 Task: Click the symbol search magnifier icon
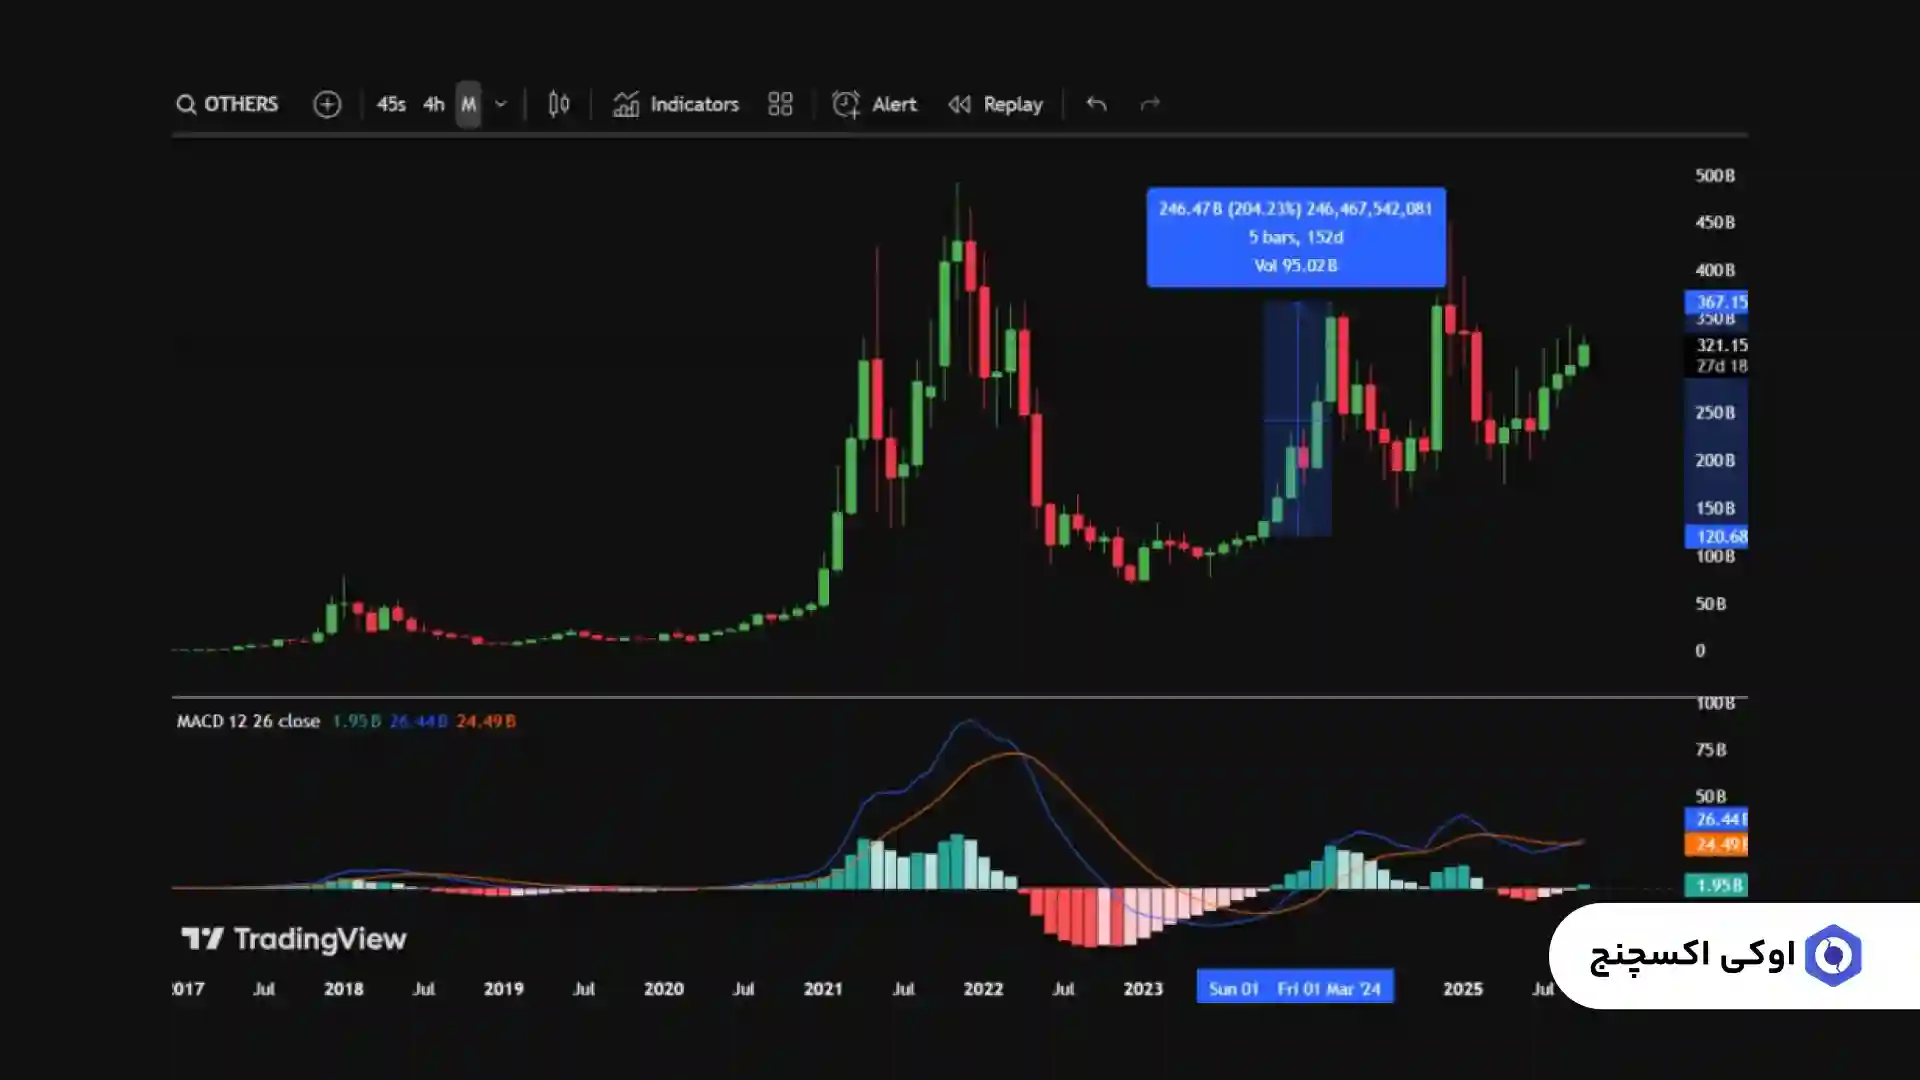tap(186, 104)
